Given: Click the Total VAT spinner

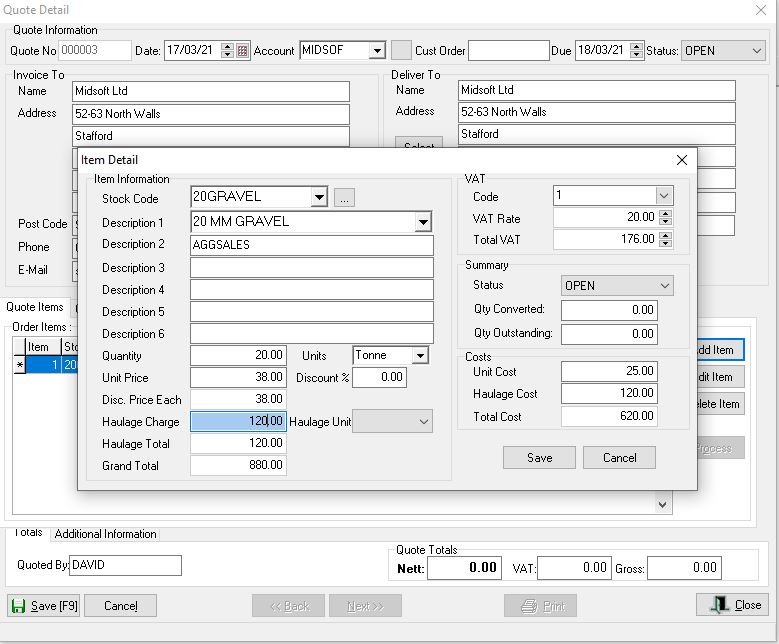Looking at the screenshot, I should (666, 239).
